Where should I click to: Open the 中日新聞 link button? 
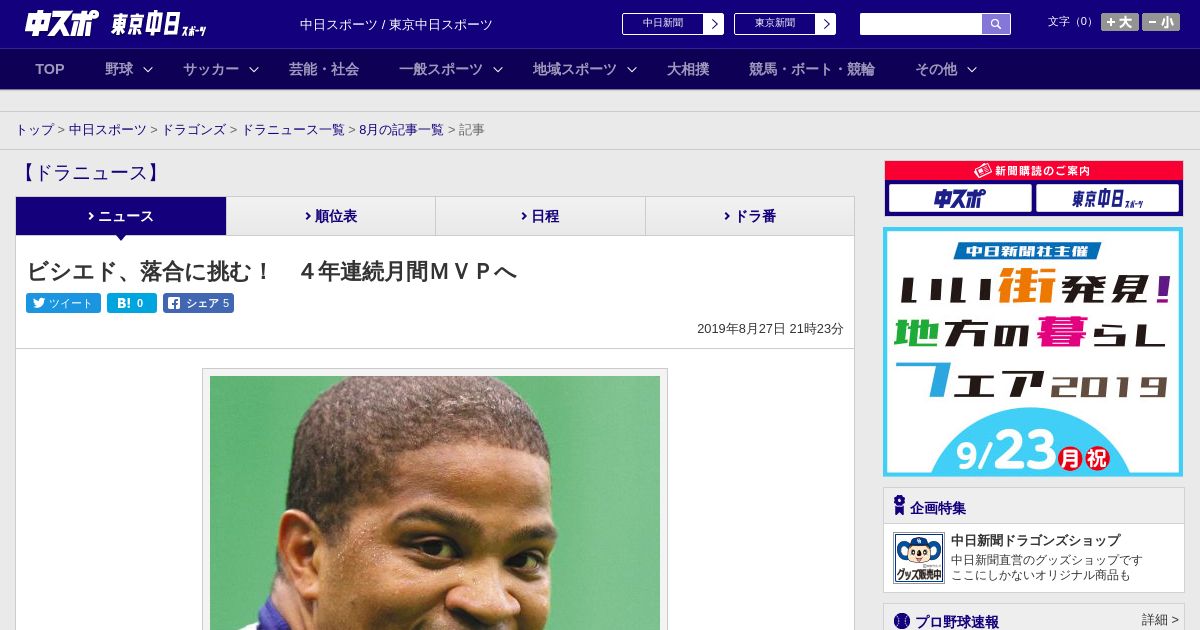[x=663, y=24]
